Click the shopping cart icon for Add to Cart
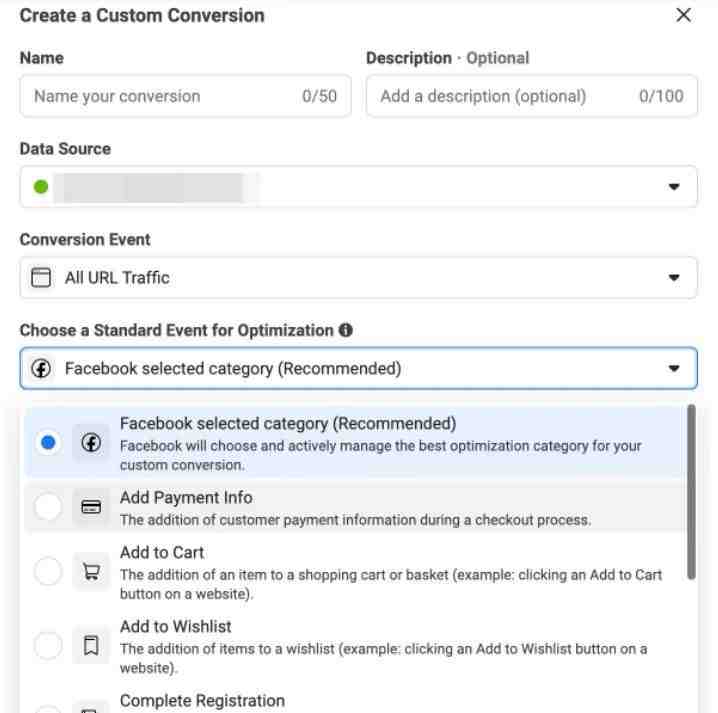Screen dimensions: 718x713 tap(91, 571)
